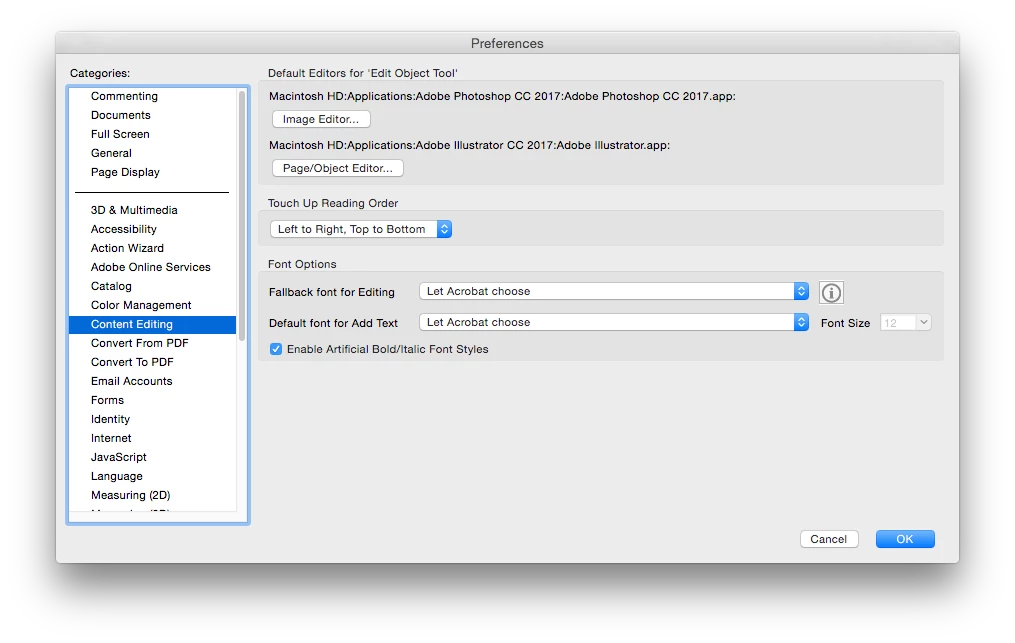Viewport: 1015px width, 643px height.
Task: Click the Page/Object Editor... button
Action: pos(338,168)
